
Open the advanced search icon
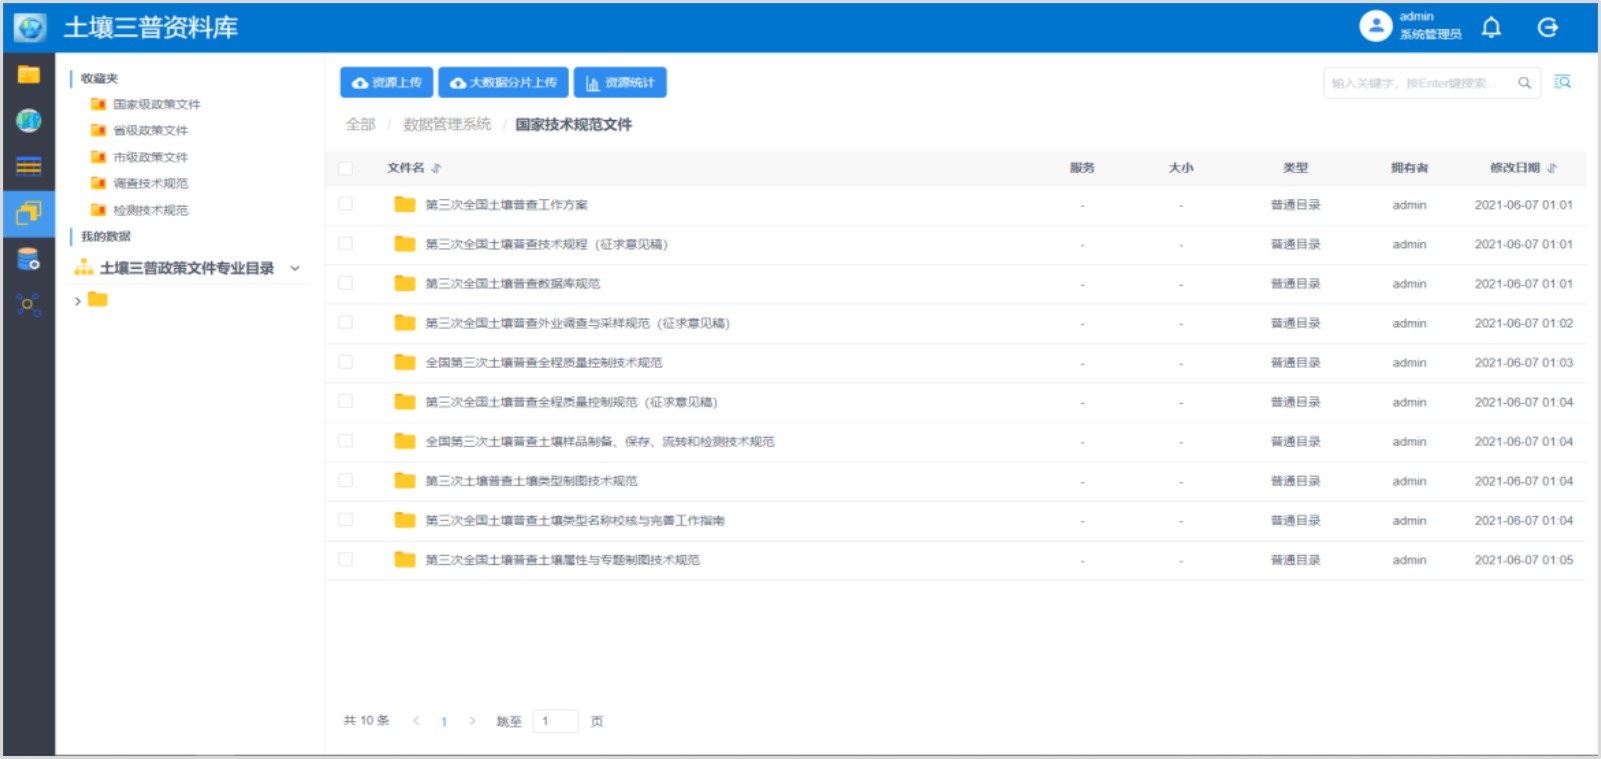tap(1562, 83)
